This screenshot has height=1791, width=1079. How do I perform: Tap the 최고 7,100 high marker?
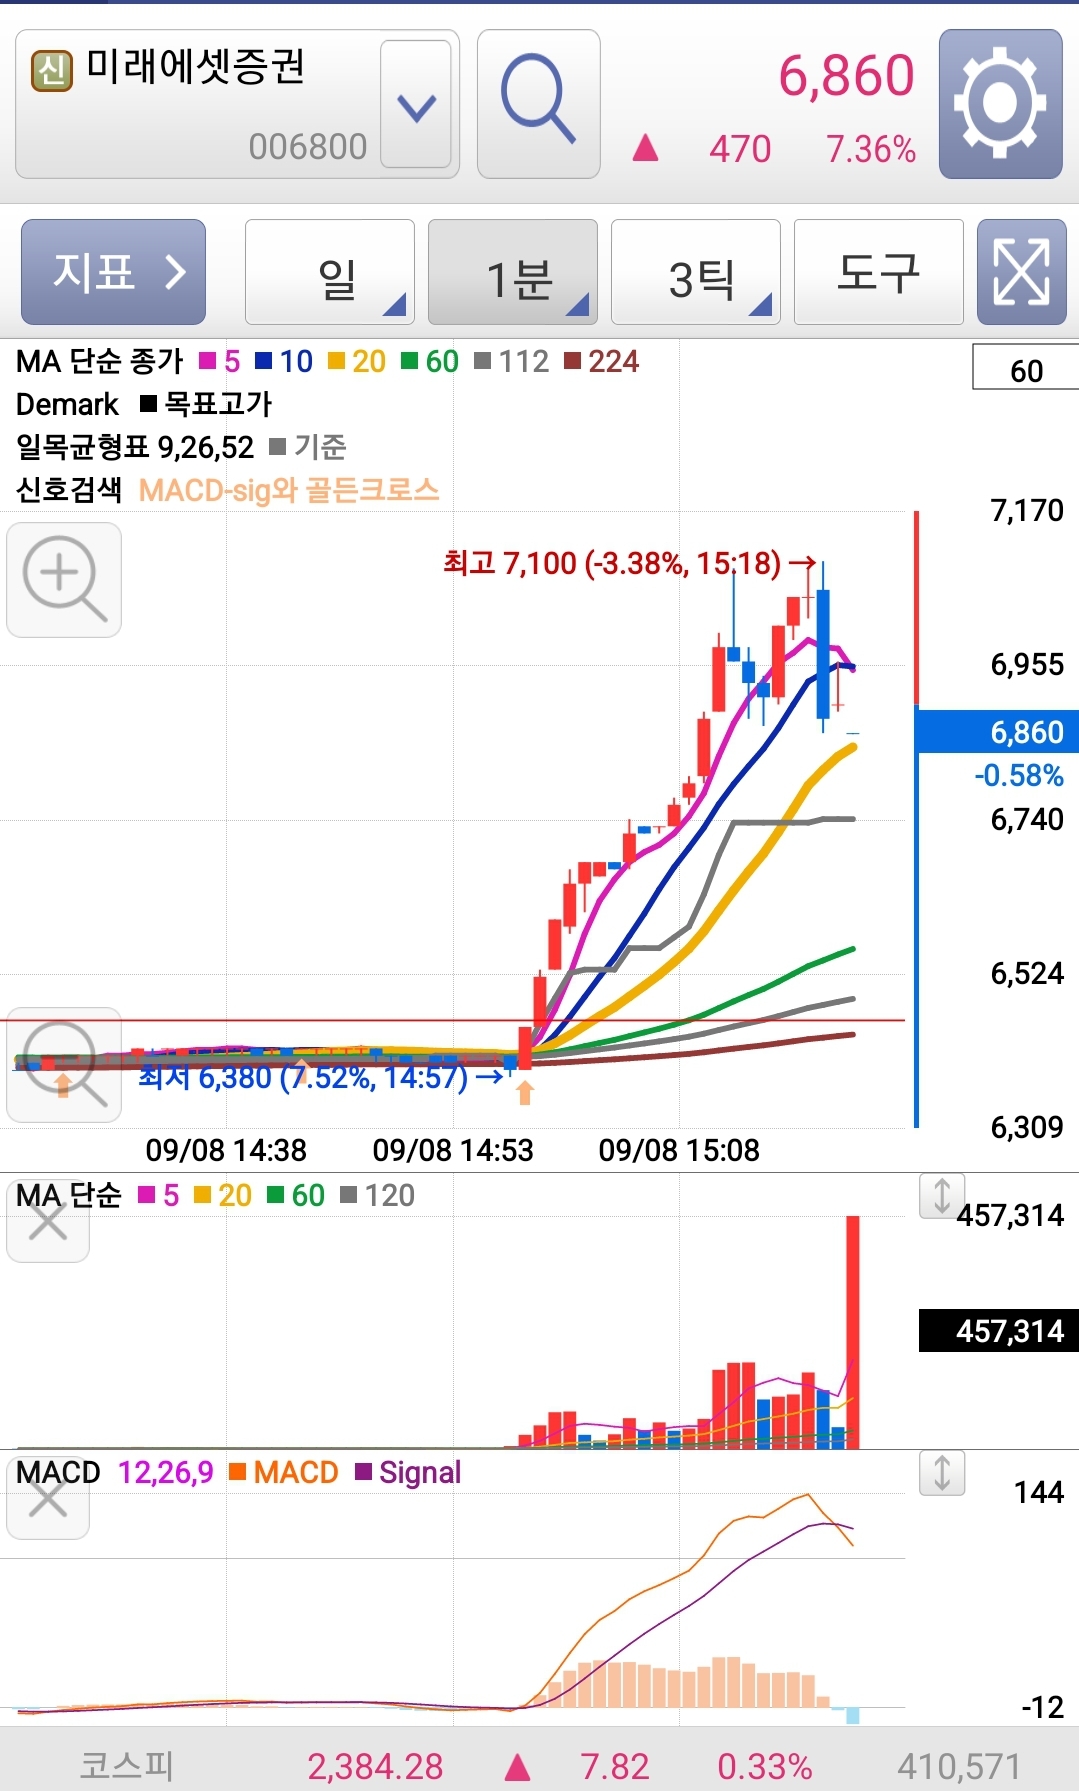(630, 563)
